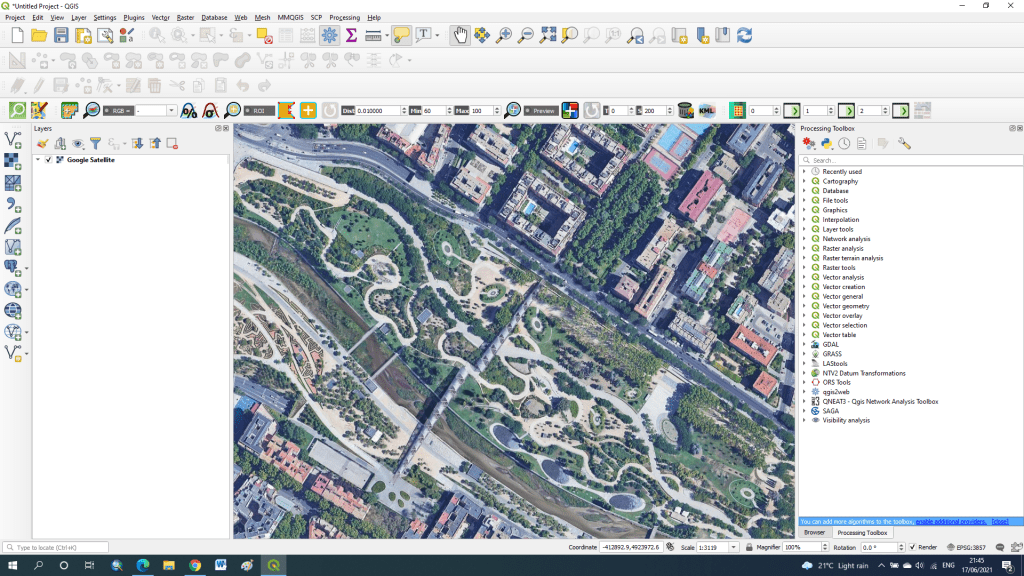Select the Pan Map tool
Viewport: 1024px width, 576px height.
tap(458, 33)
